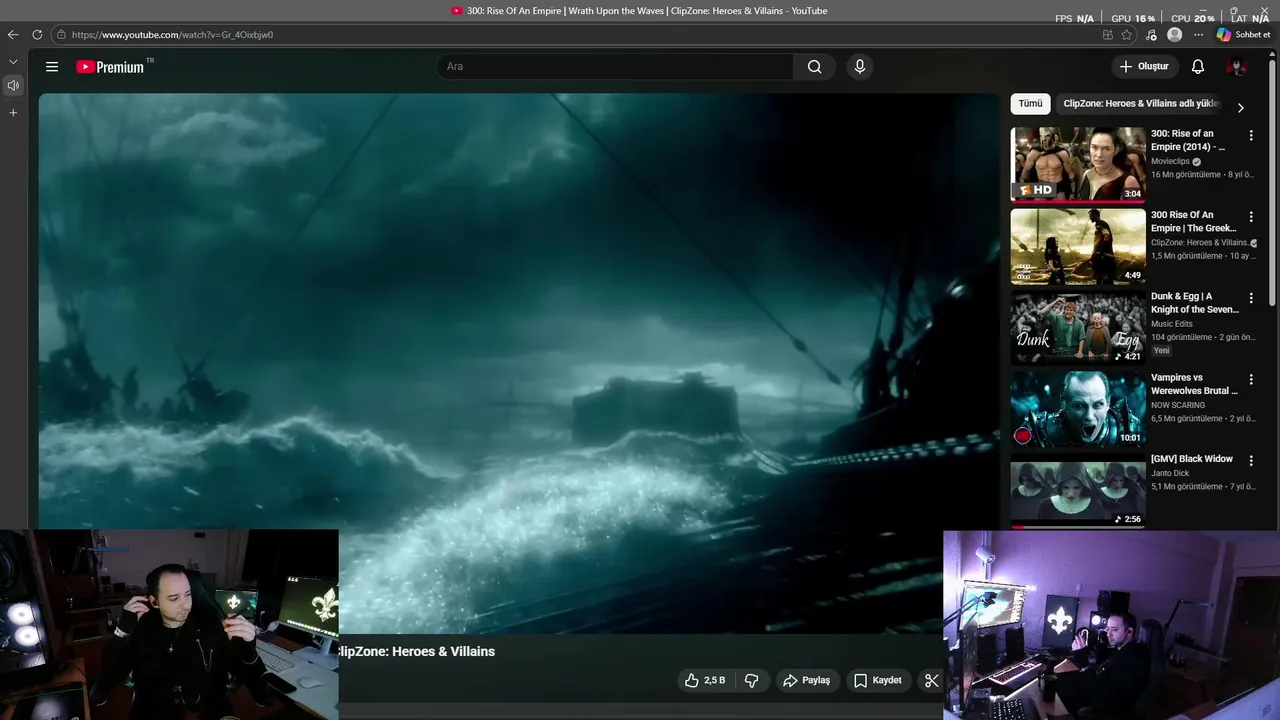View site info via the lock icon

[61, 35]
